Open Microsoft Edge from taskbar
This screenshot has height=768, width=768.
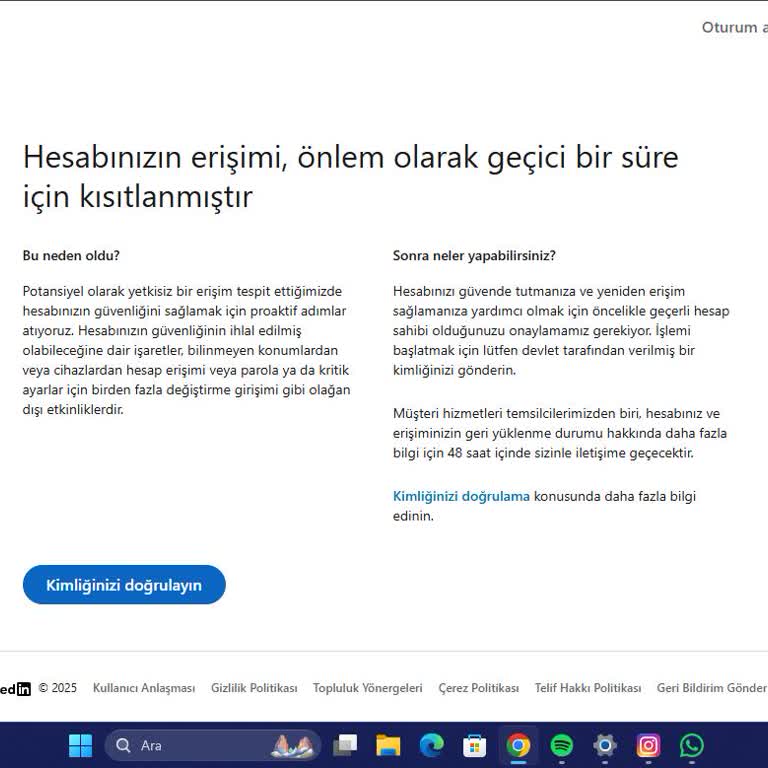(432, 745)
